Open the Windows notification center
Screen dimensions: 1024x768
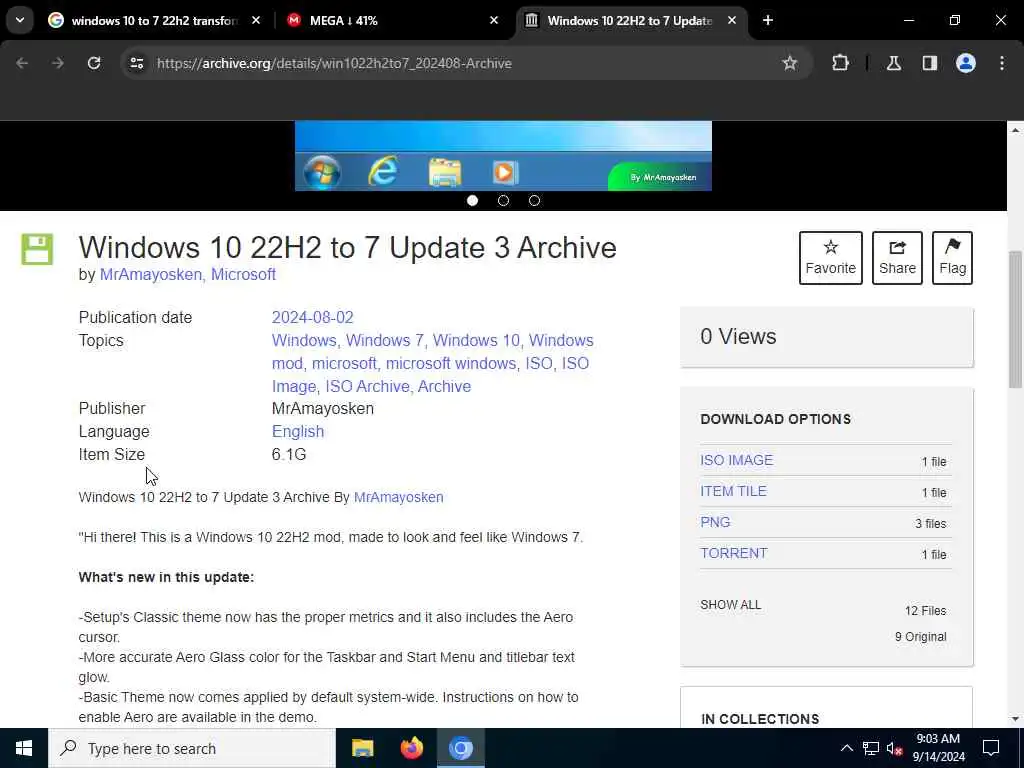[x=991, y=748]
